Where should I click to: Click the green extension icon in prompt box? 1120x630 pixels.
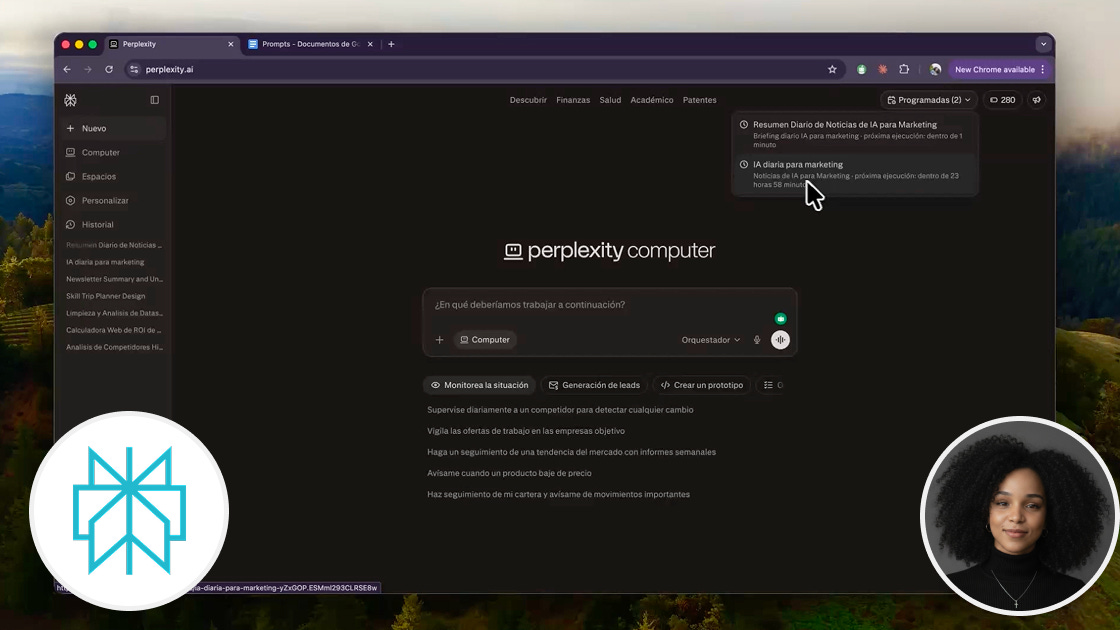(781, 319)
